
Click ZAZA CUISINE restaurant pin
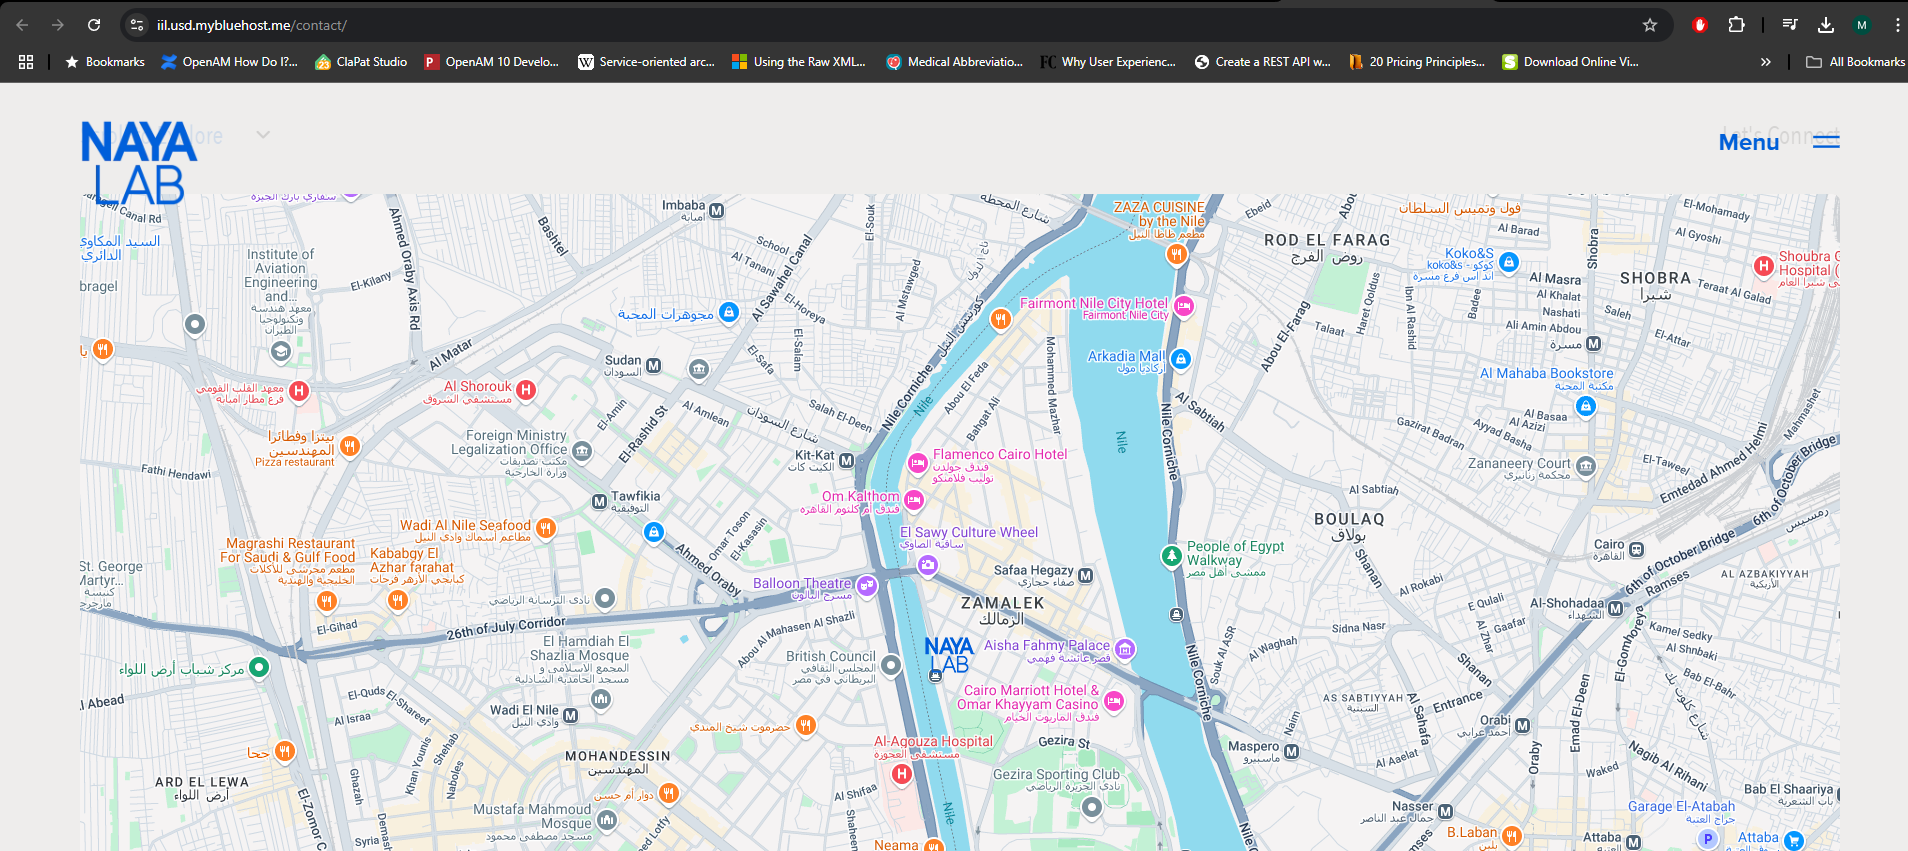pos(1177,254)
